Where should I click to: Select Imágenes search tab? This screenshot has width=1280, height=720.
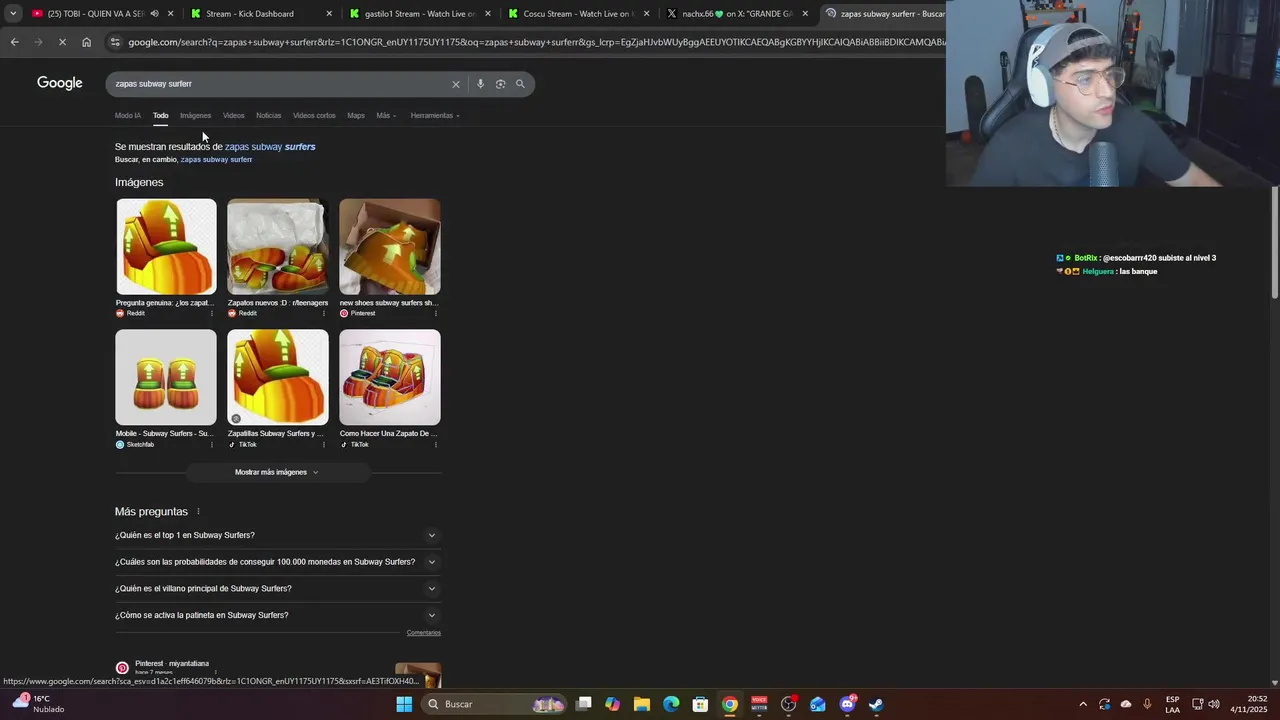coord(195,115)
